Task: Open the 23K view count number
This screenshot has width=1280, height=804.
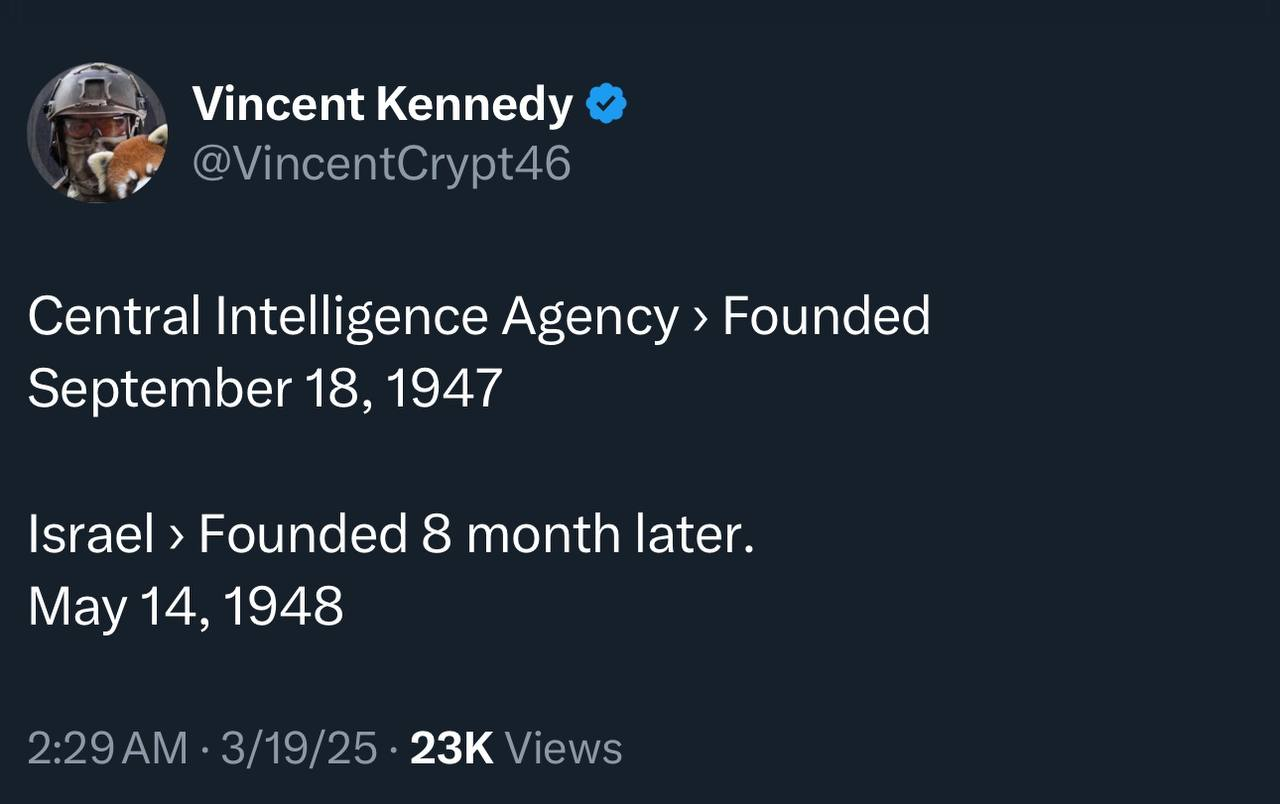Action: (x=452, y=749)
